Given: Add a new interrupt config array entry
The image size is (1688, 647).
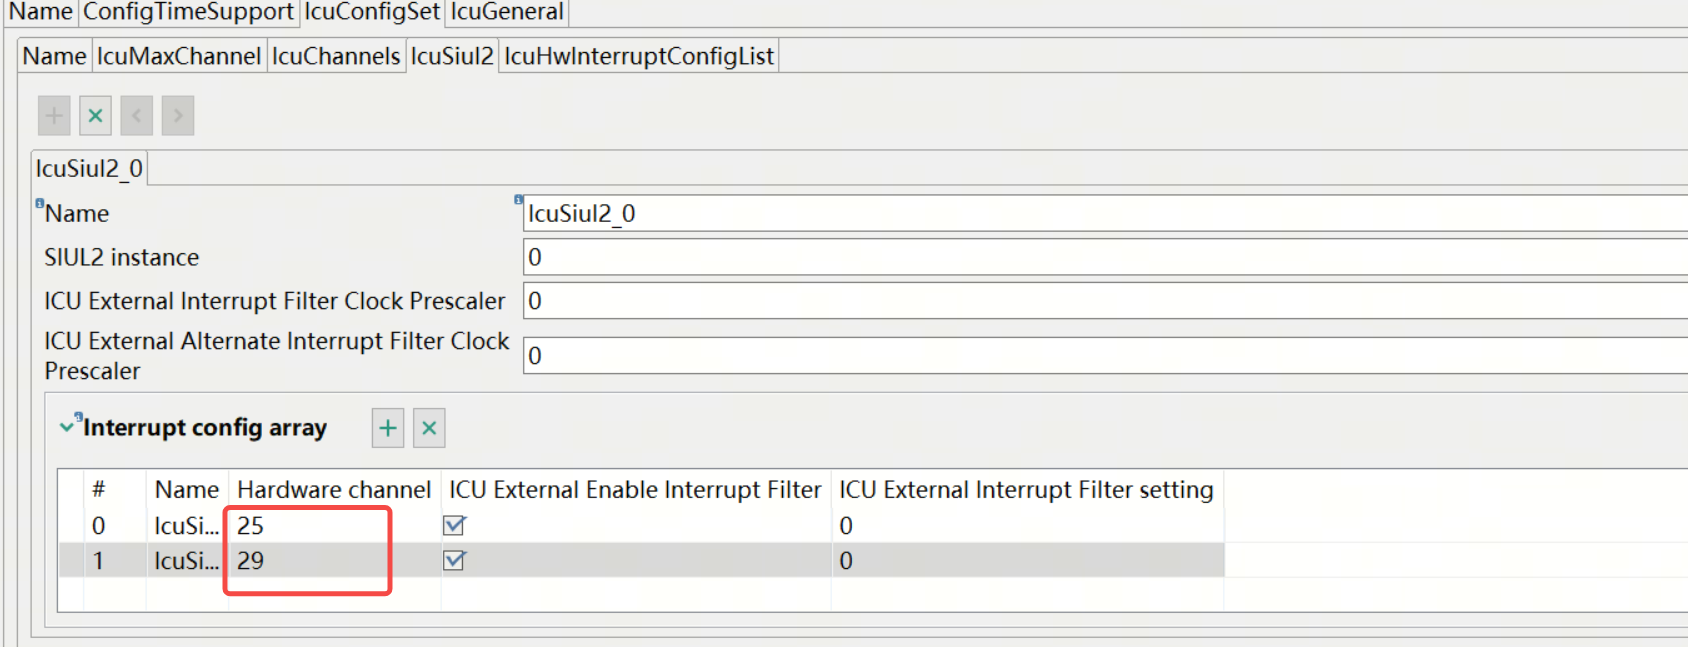Looking at the screenshot, I should pyautogui.click(x=387, y=427).
